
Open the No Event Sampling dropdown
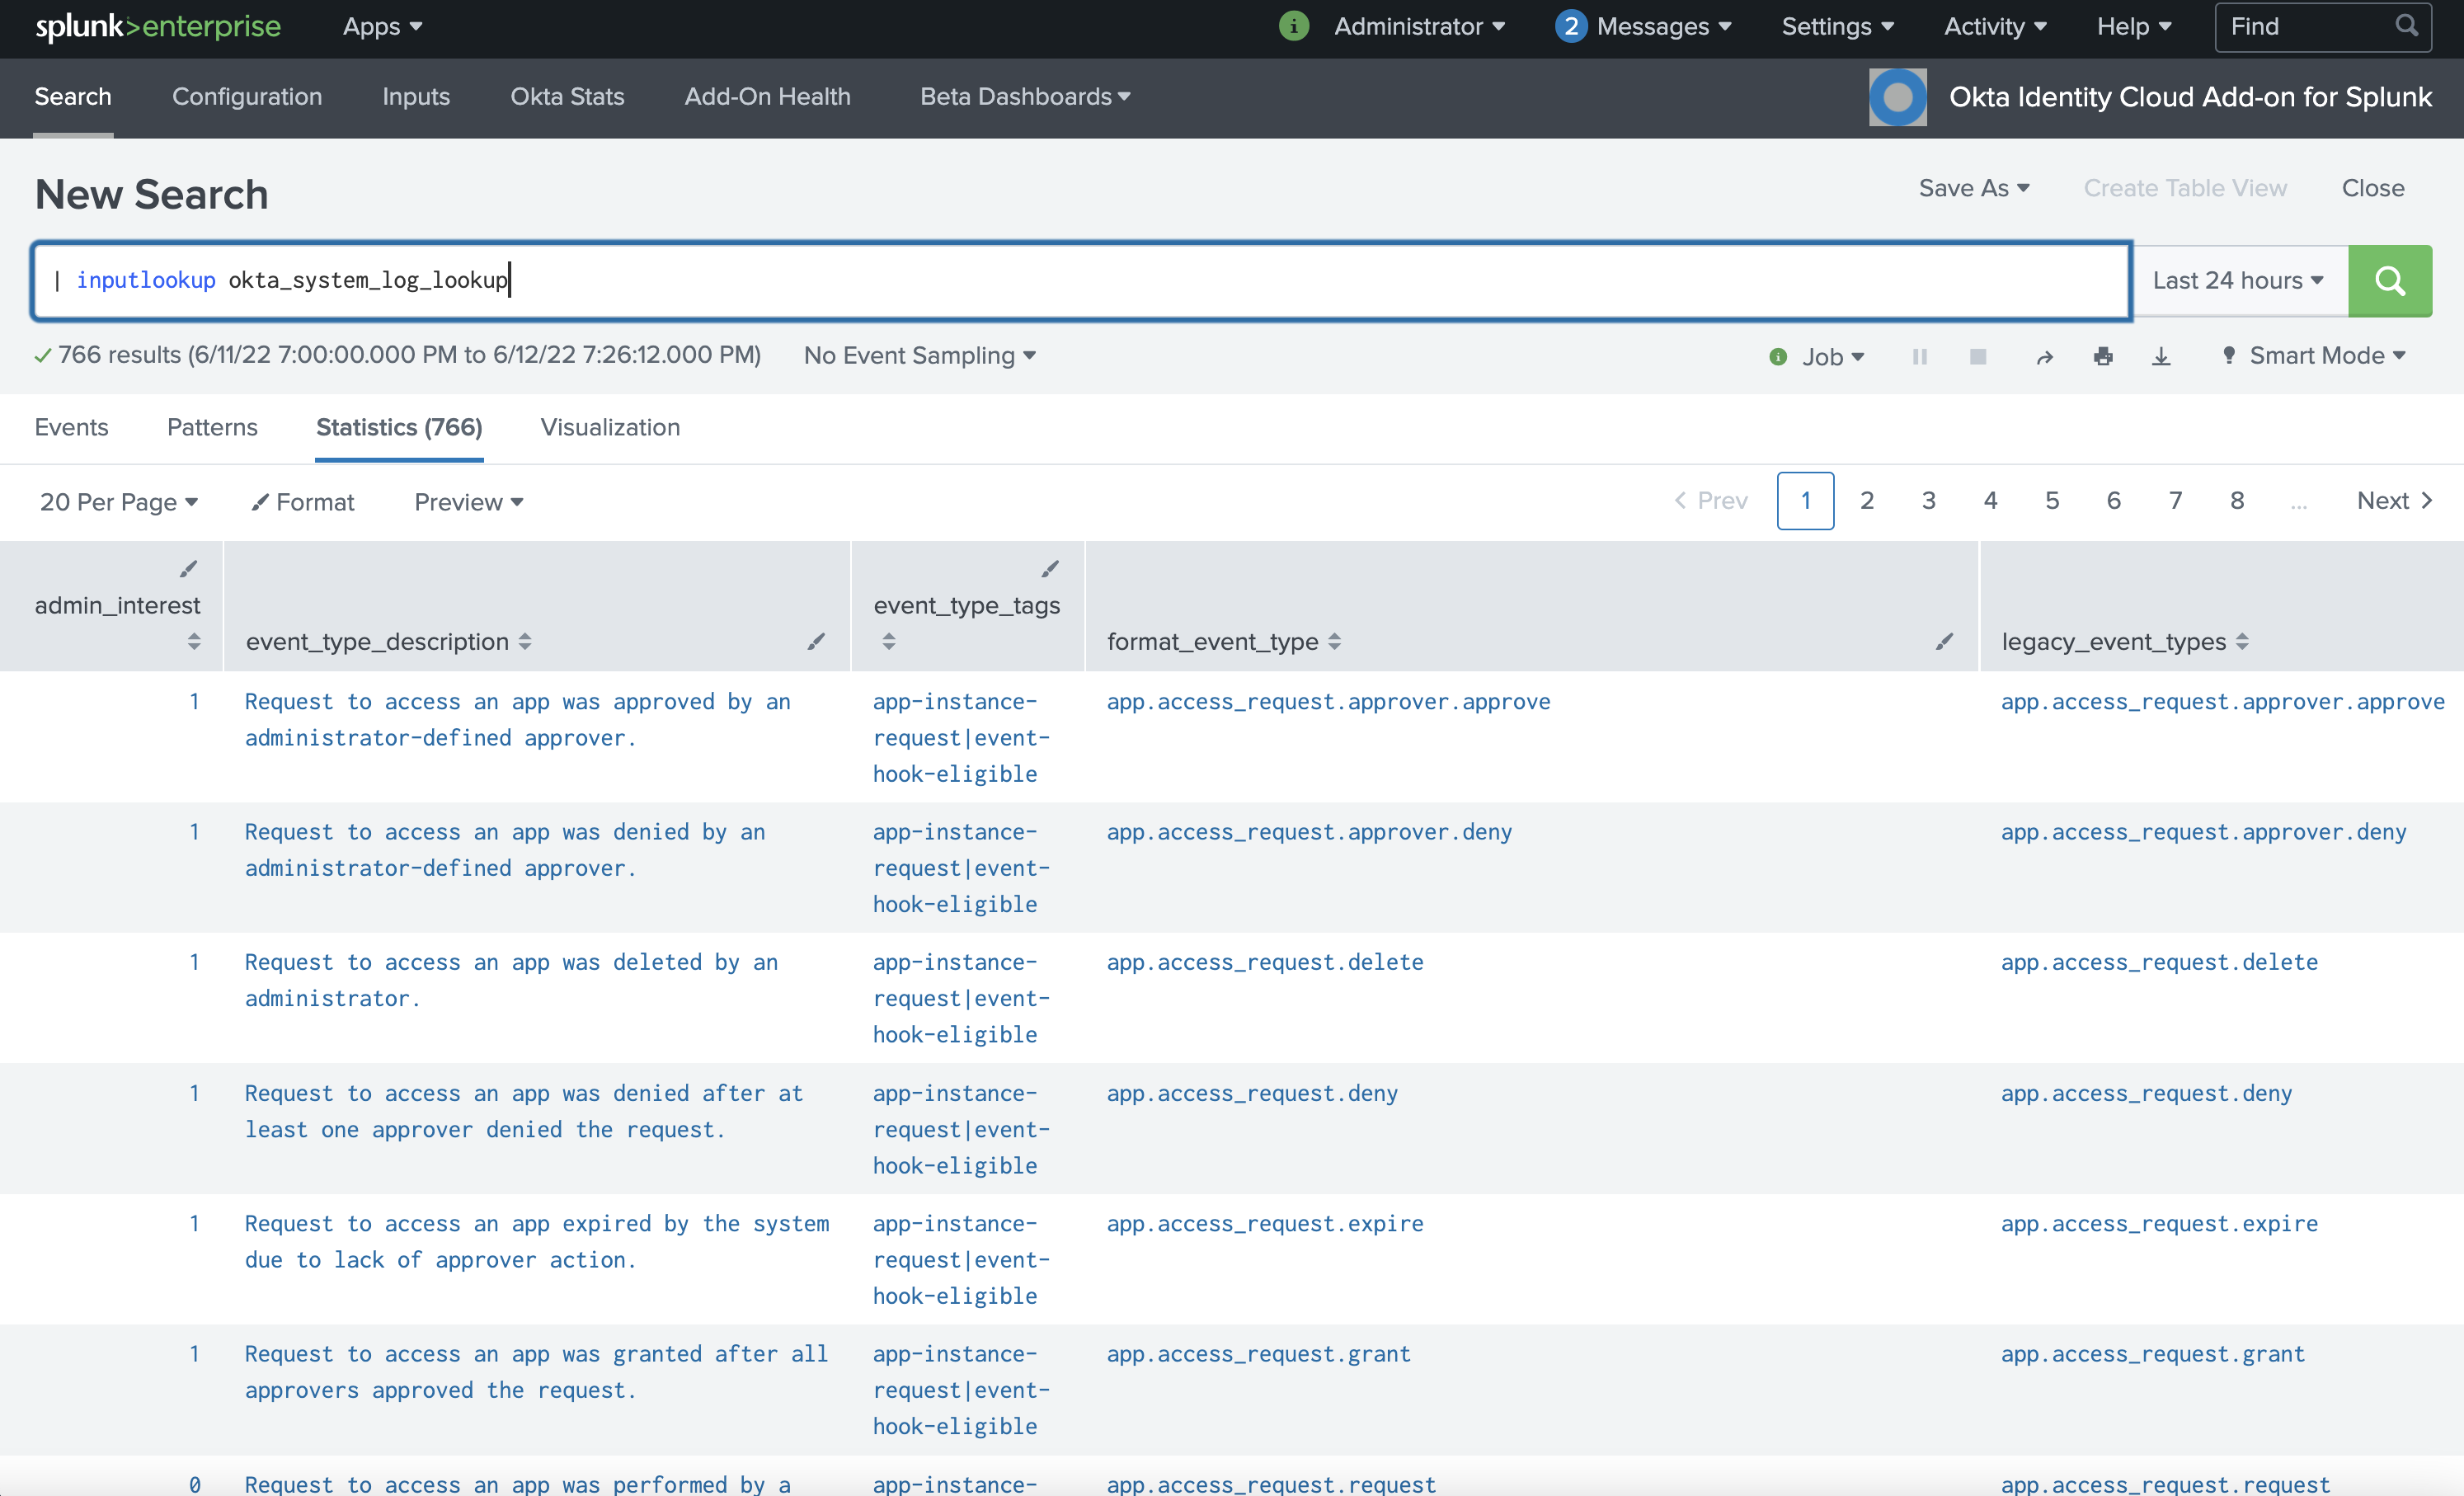(x=919, y=356)
